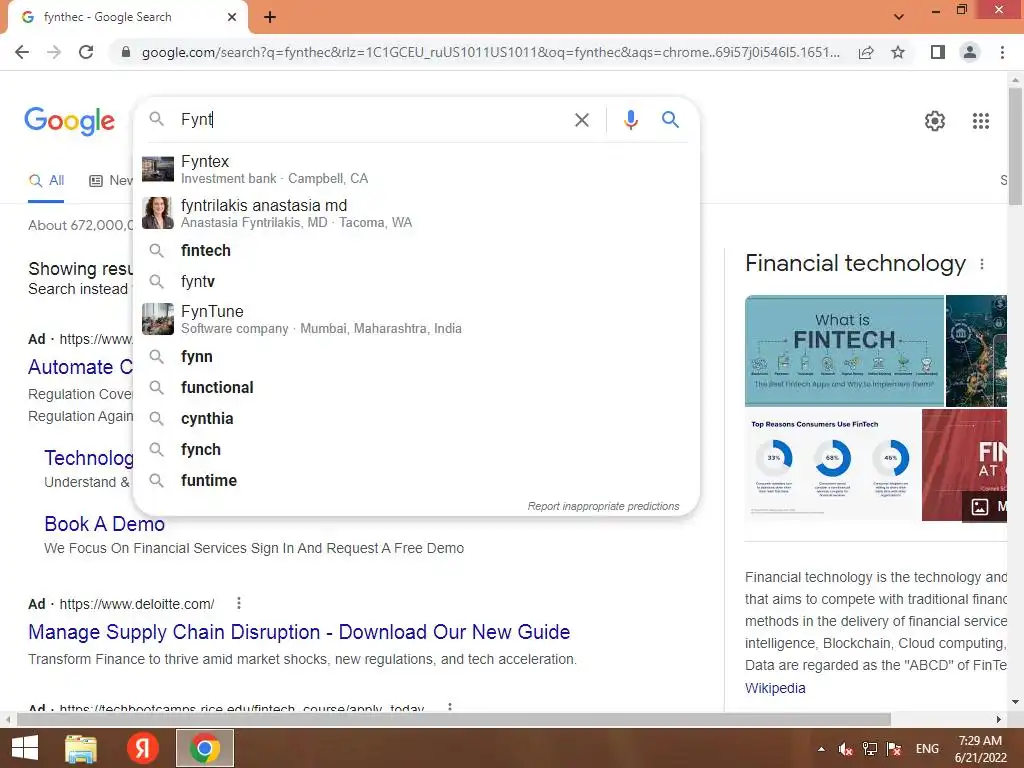The image size is (1024, 768).
Task: Open the What is FINTECH image
Action: (844, 351)
